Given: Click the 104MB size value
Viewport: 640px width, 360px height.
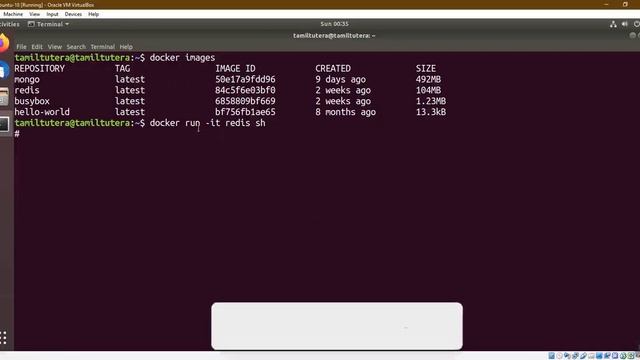Looking at the screenshot, I should [428, 90].
